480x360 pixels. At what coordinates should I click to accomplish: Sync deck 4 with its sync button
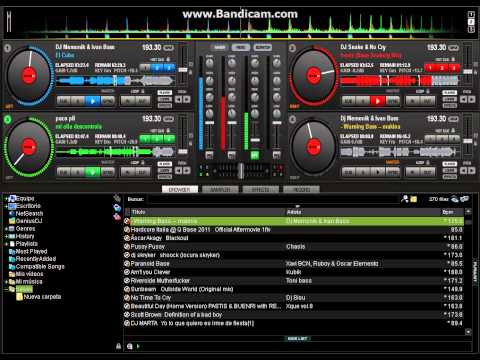coord(392,172)
